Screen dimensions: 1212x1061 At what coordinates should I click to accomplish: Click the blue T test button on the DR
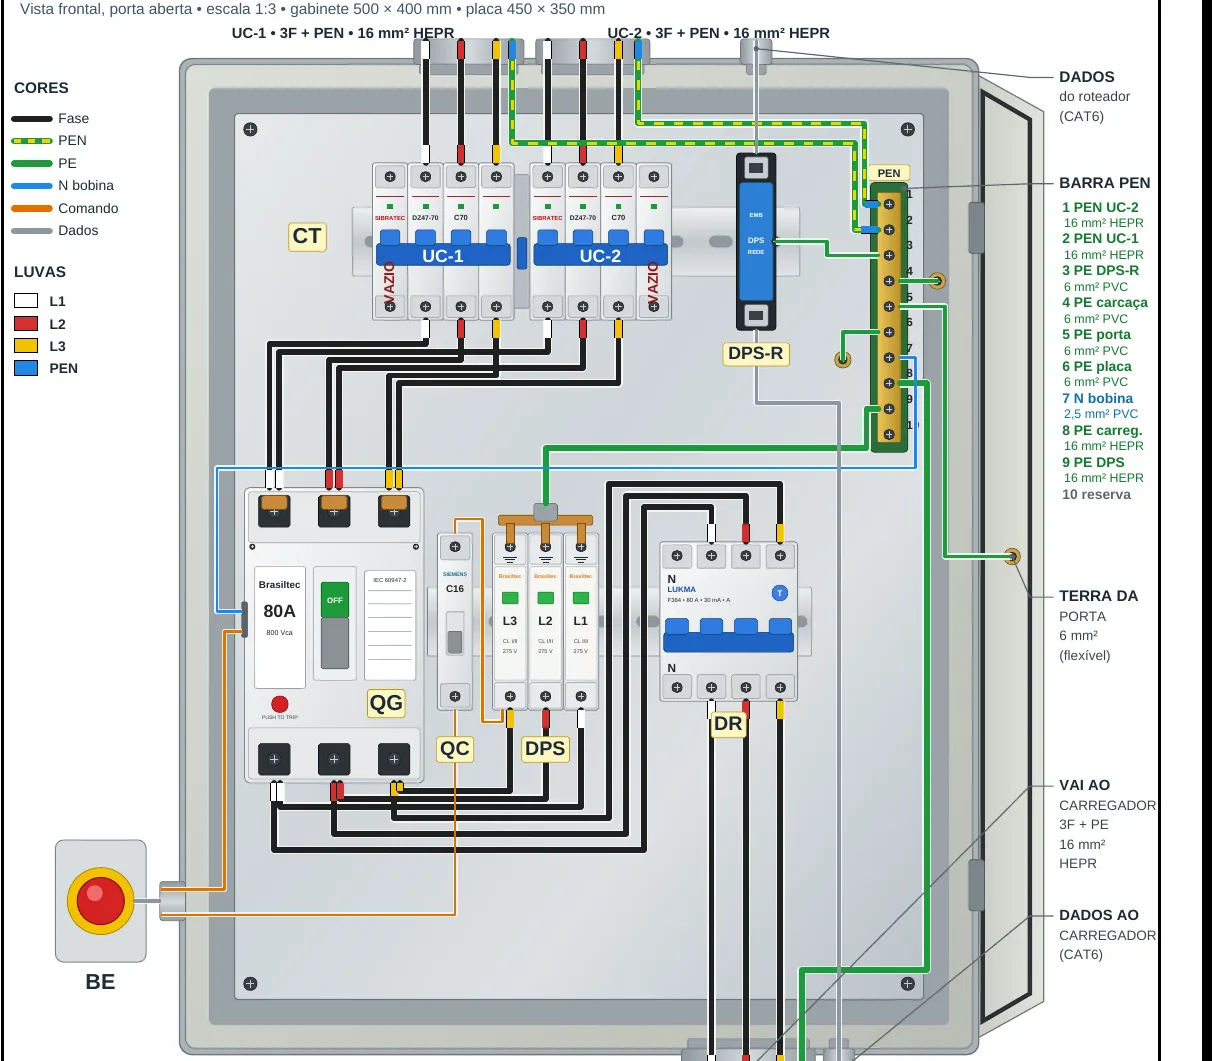click(x=780, y=593)
